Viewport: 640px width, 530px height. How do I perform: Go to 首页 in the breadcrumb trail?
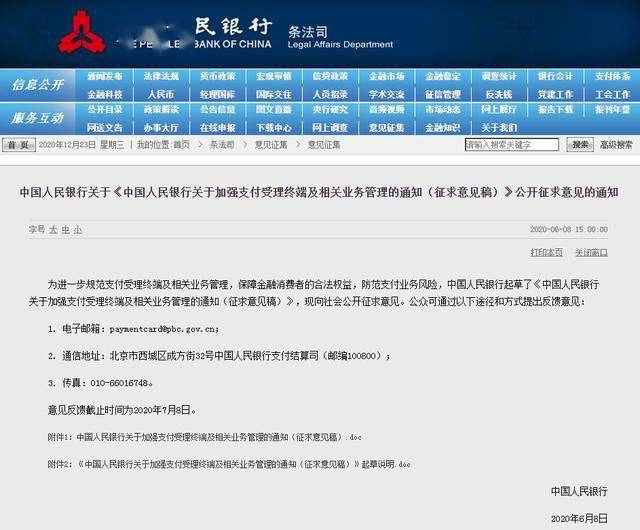pyautogui.click(x=182, y=145)
